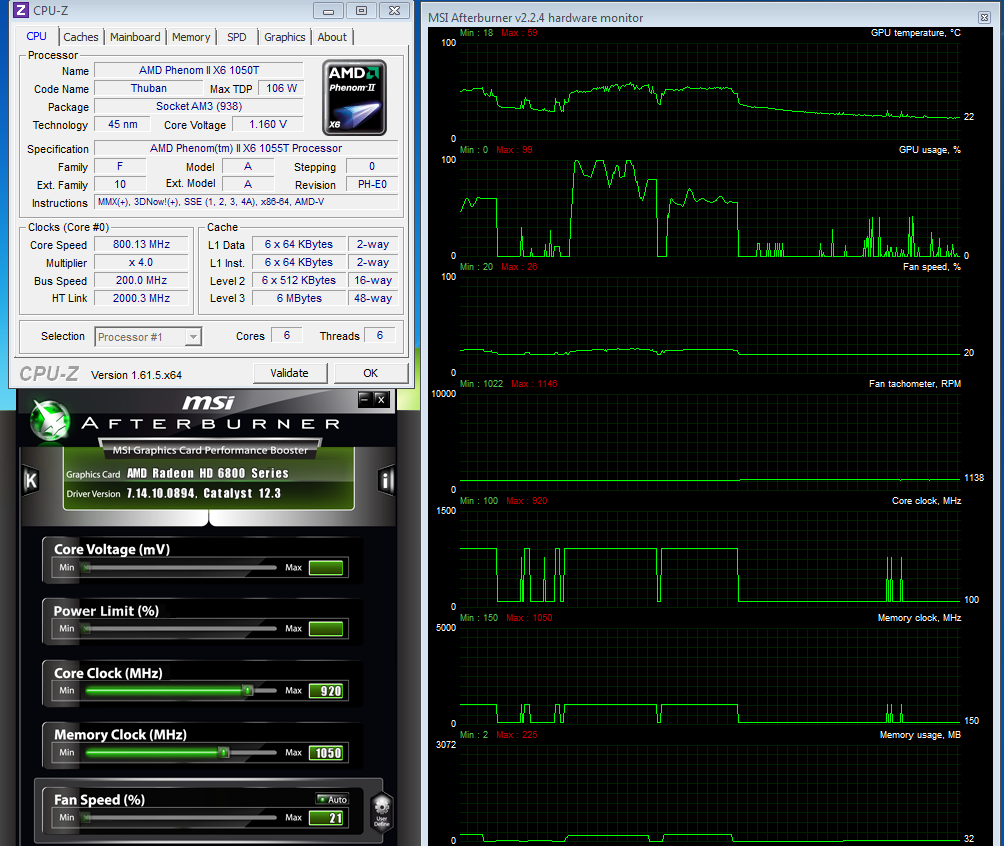Viewport: 1004px width, 846px height.
Task: Switch to the CPU tab
Action: coord(36,37)
